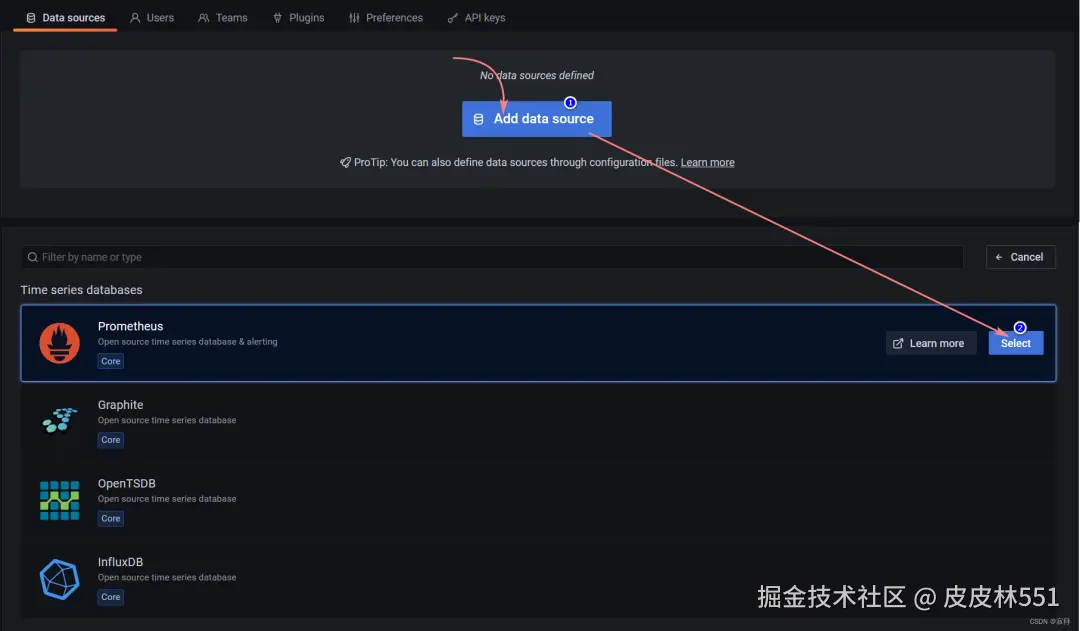This screenshot has height=631, width=1080.
Task: Click the OpenTSDB grid logo
Action: (x=59, y=500)
